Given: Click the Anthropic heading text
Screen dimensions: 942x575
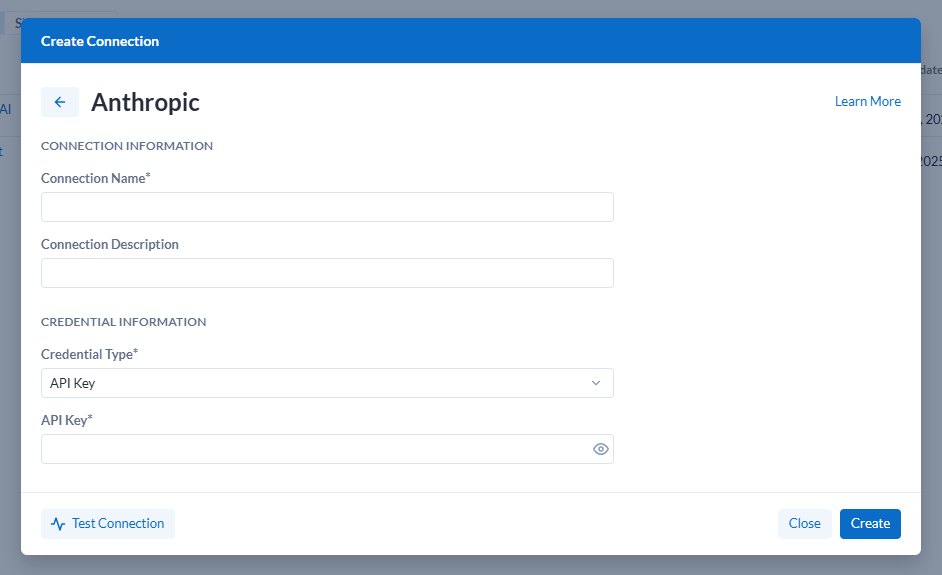Looking at the screenshot, I should coord(145,102).
